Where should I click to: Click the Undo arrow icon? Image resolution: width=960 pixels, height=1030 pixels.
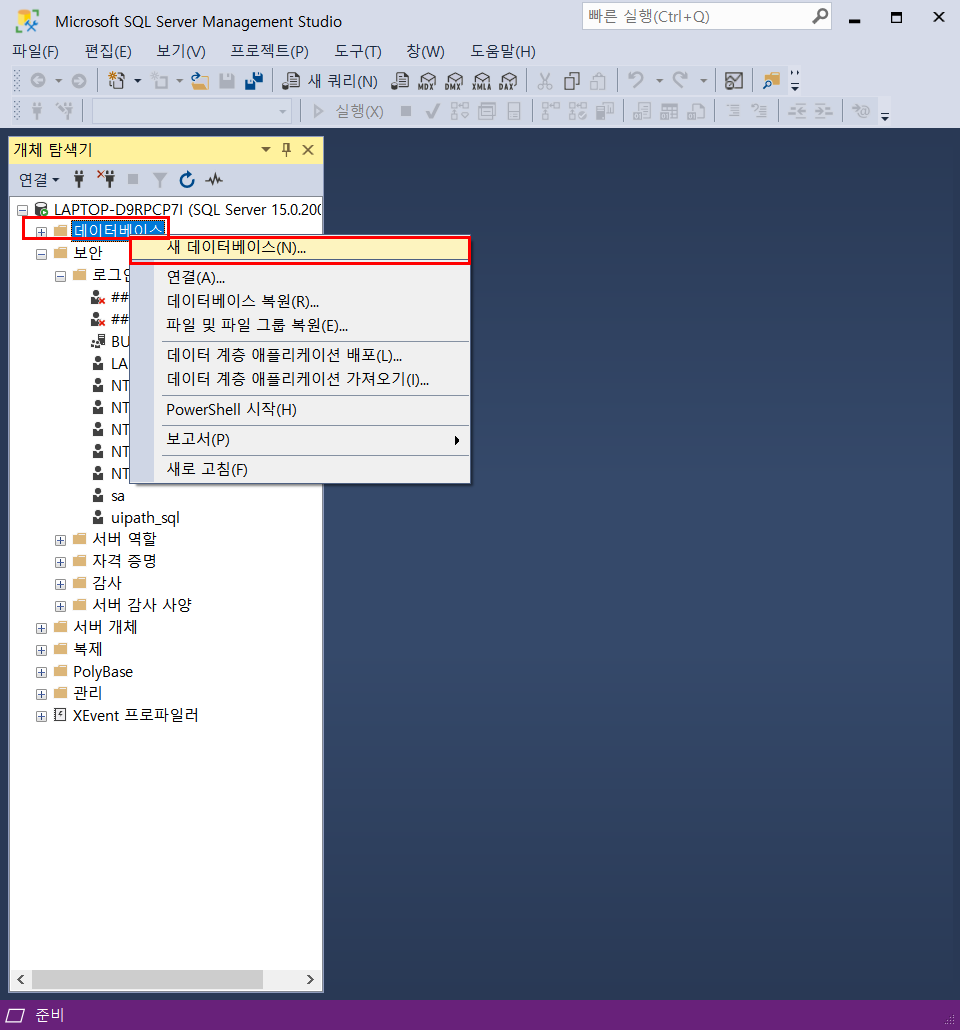[x=635, y=80]
